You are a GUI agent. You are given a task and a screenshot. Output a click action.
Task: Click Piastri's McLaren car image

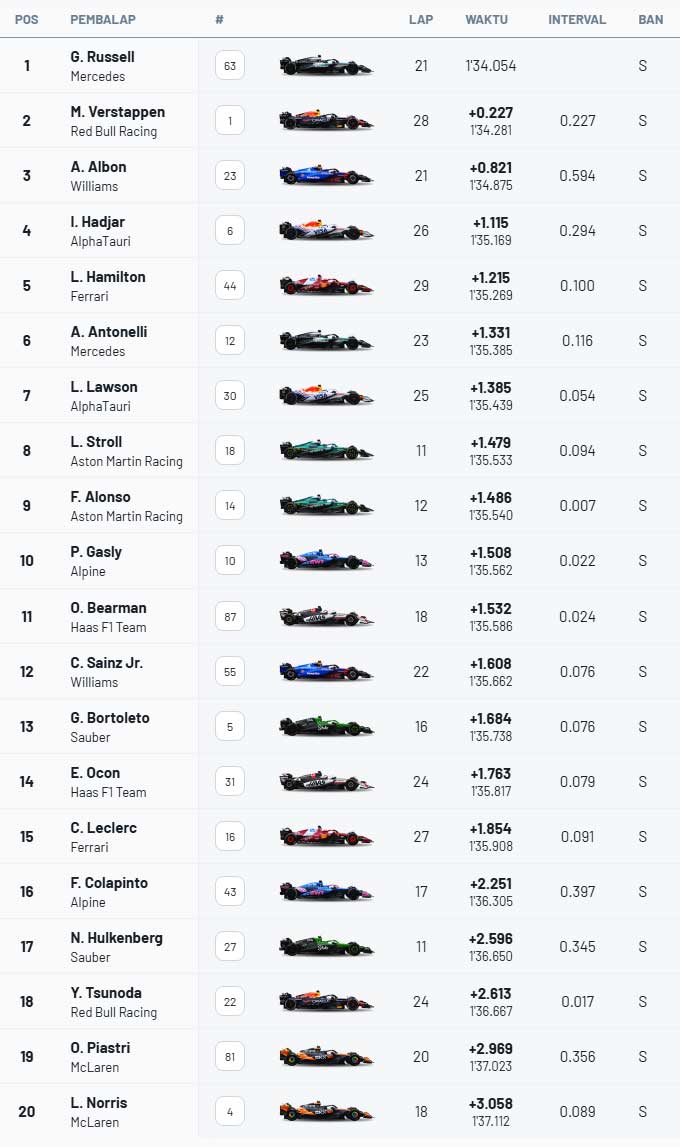(325, 1057)
